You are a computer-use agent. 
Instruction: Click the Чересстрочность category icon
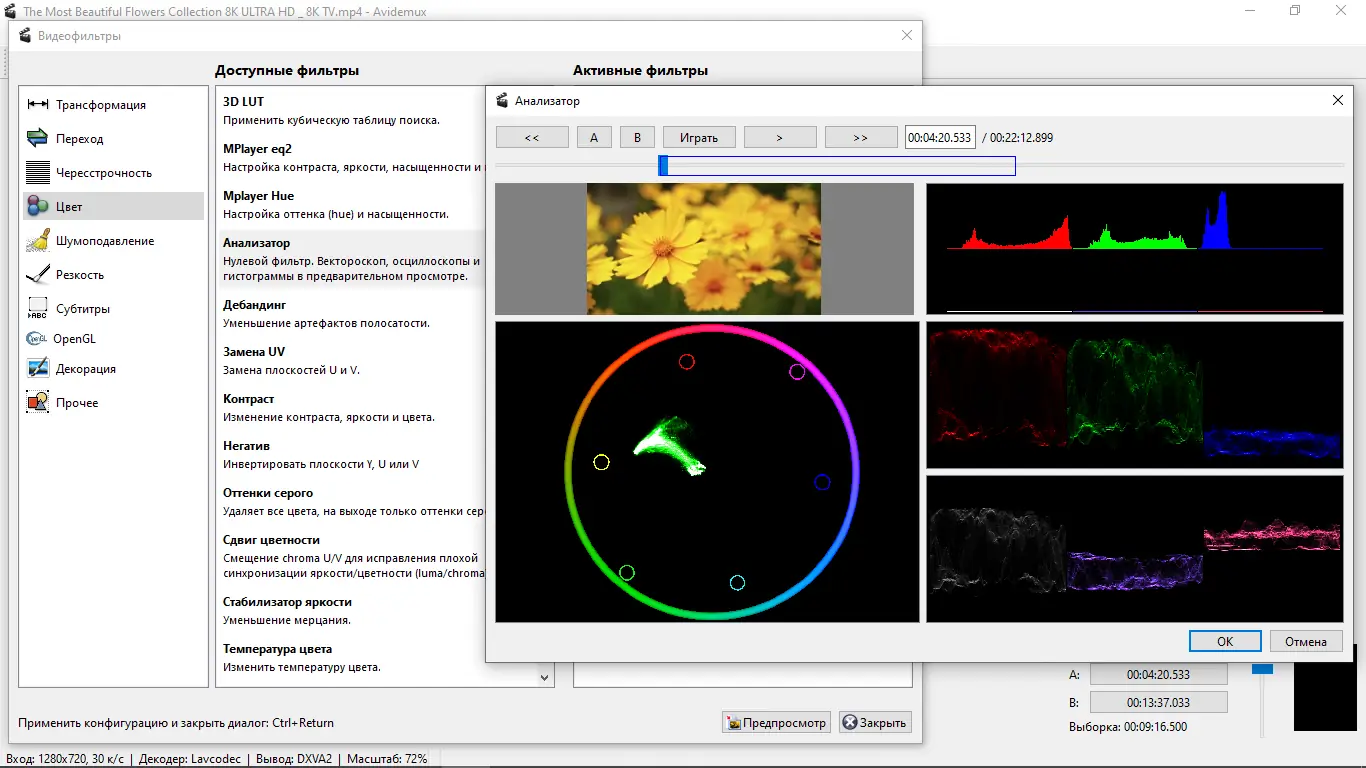[x=38, y=173]
